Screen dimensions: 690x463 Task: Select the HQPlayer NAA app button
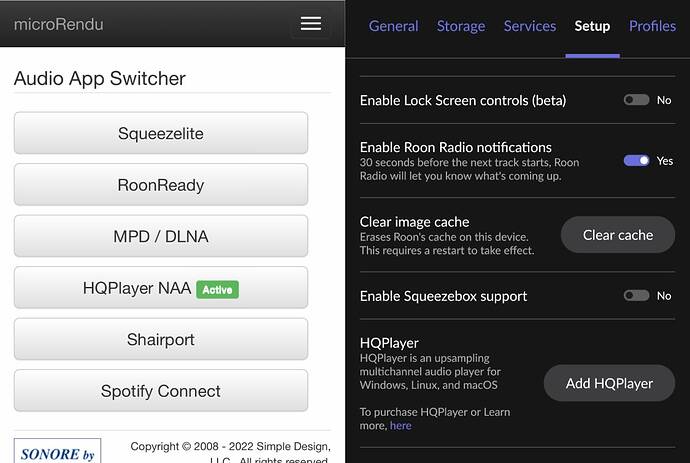[x=161, y=287]
